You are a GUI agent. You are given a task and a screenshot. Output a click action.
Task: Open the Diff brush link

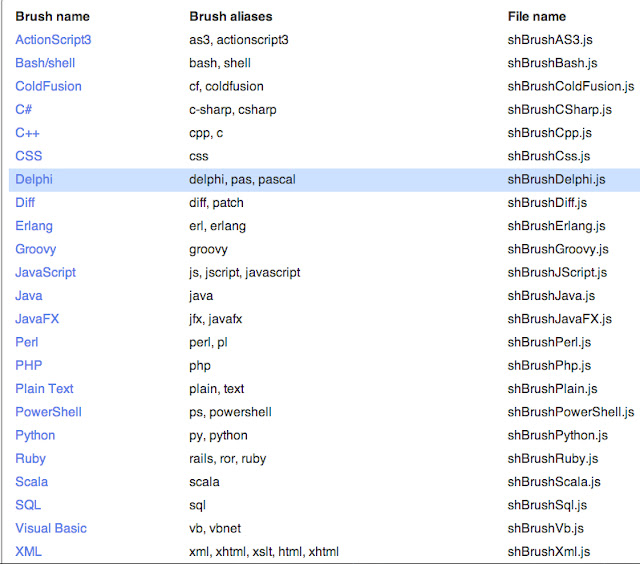25,203
